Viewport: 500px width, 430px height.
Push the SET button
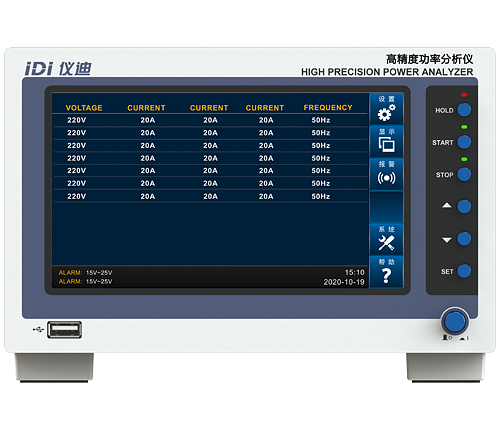click(x=464, y=271)
